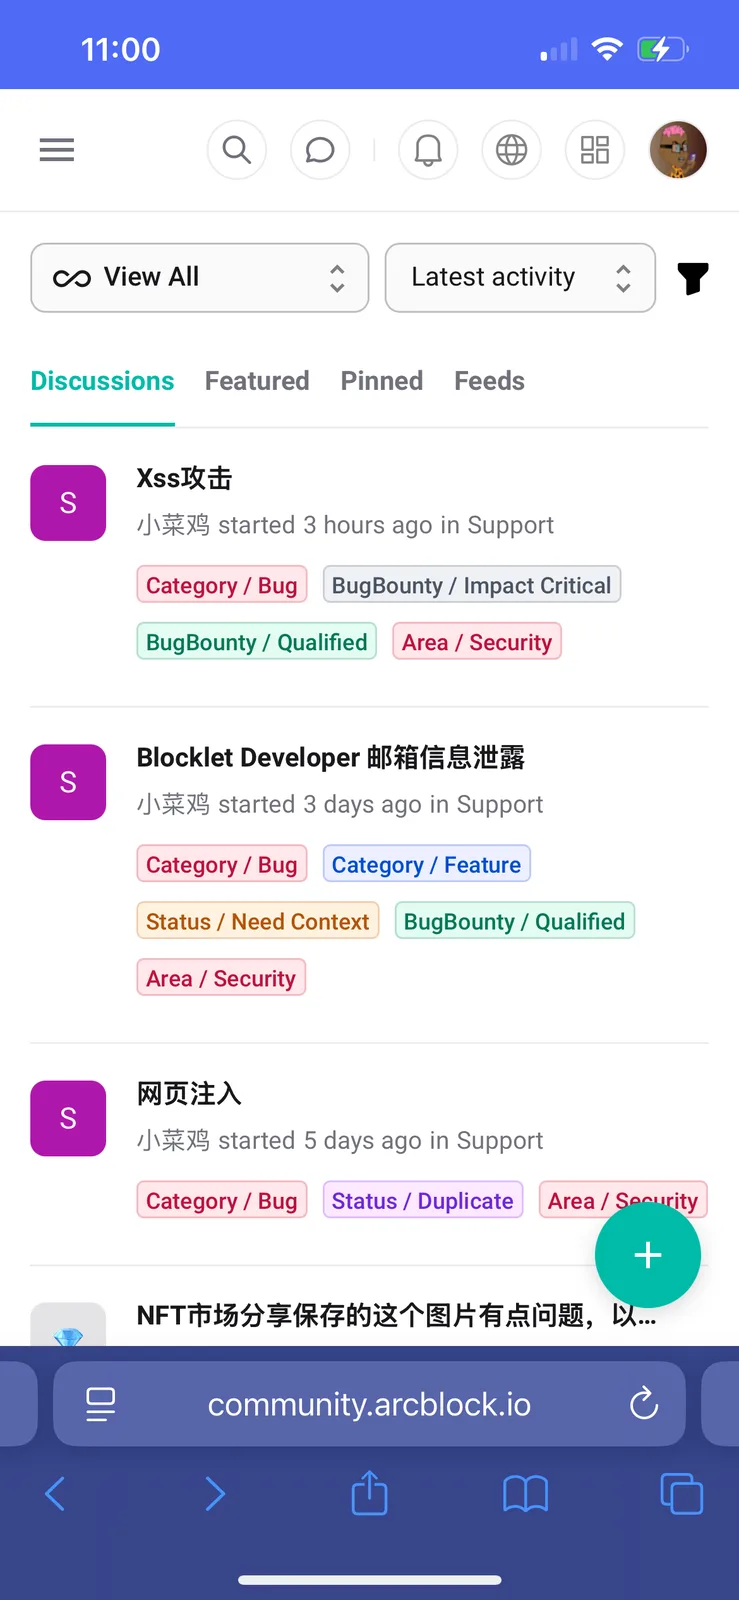Image resolution: width=739 pixels, height=1600 pixels.
Task: Expand the View All dropdown
Action: pos(200,278)
